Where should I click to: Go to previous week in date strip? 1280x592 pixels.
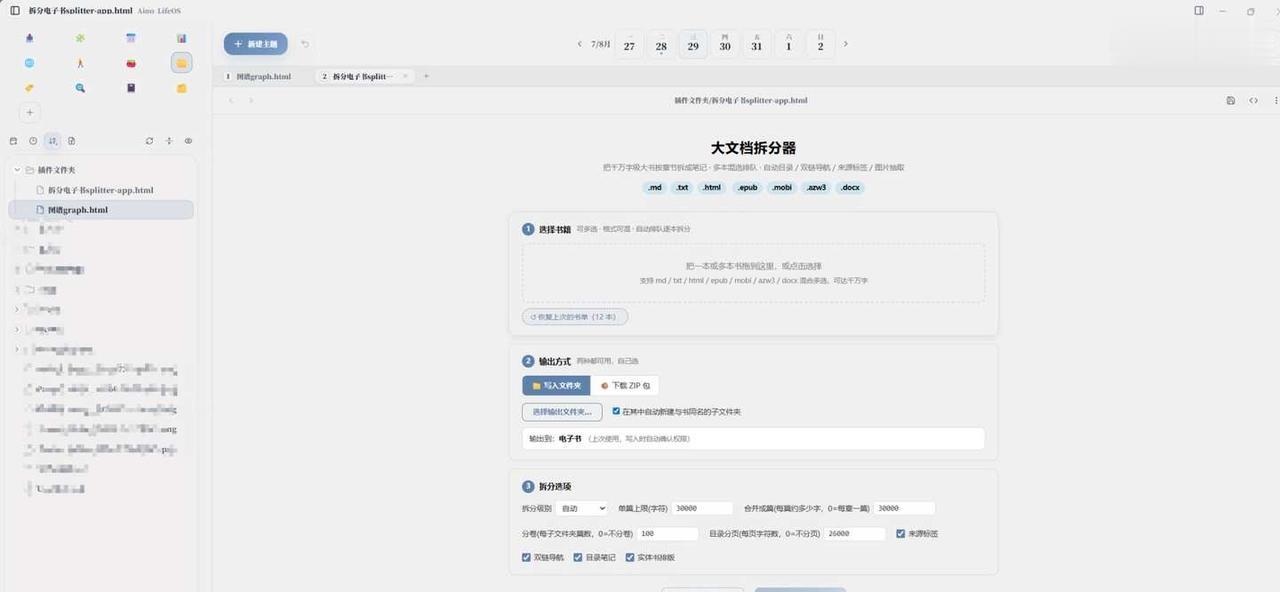tap(580, 44)
